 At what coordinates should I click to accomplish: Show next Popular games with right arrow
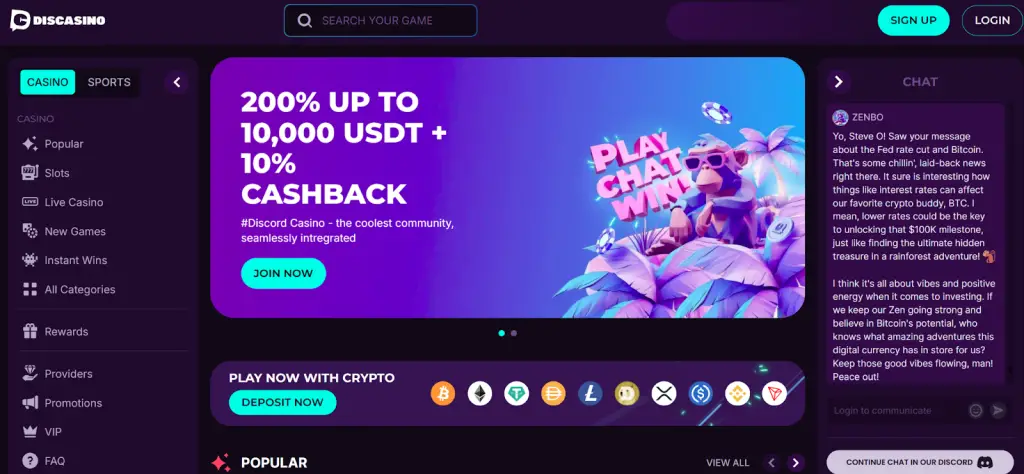click(795, 463)
